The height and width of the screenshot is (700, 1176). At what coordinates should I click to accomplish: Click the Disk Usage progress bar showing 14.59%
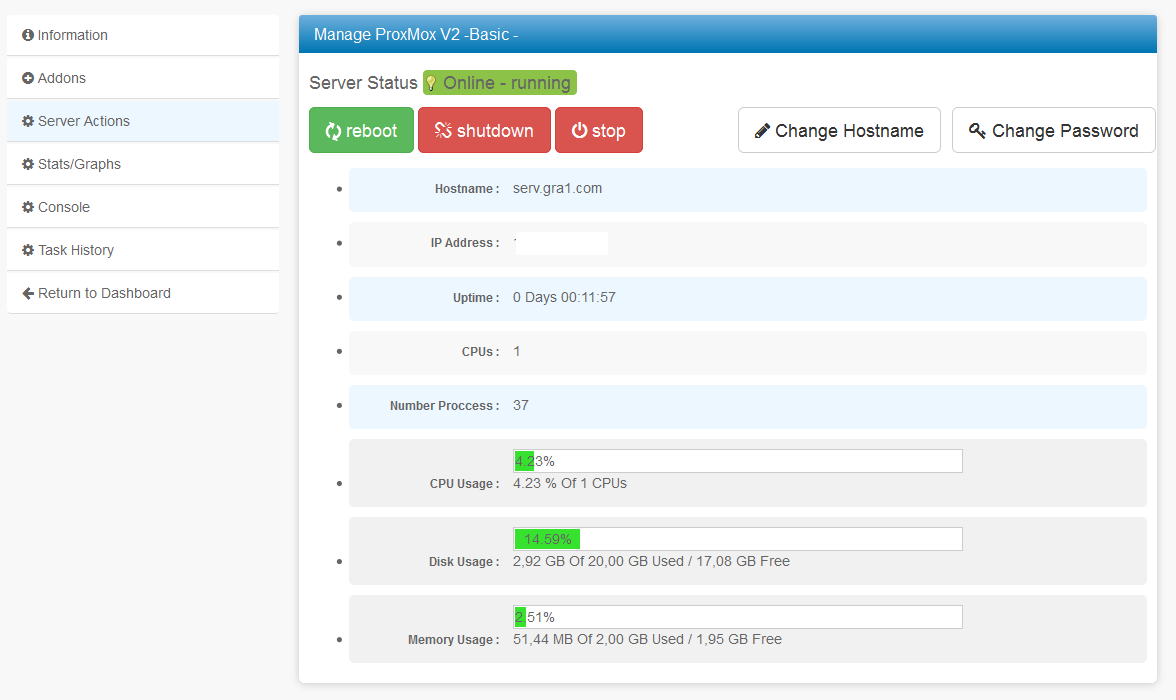point(738,539)
